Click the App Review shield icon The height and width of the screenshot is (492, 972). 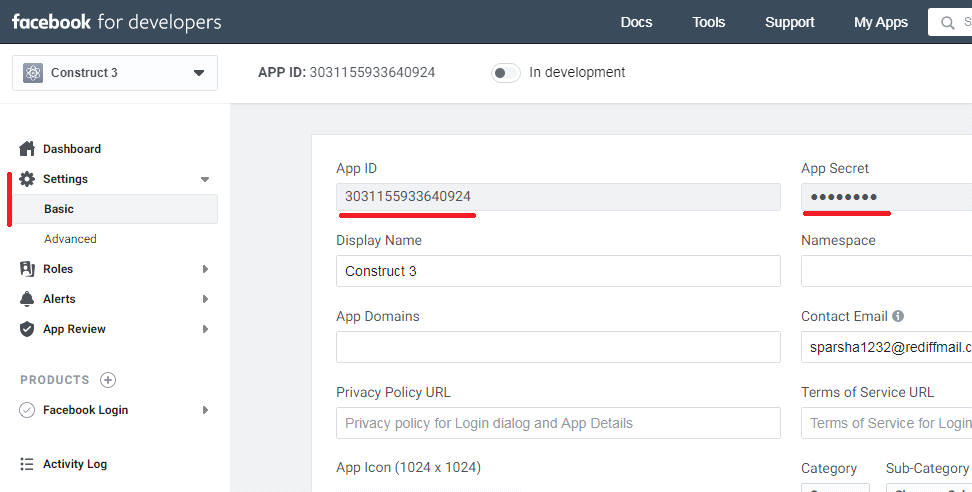tap(27, 329)
